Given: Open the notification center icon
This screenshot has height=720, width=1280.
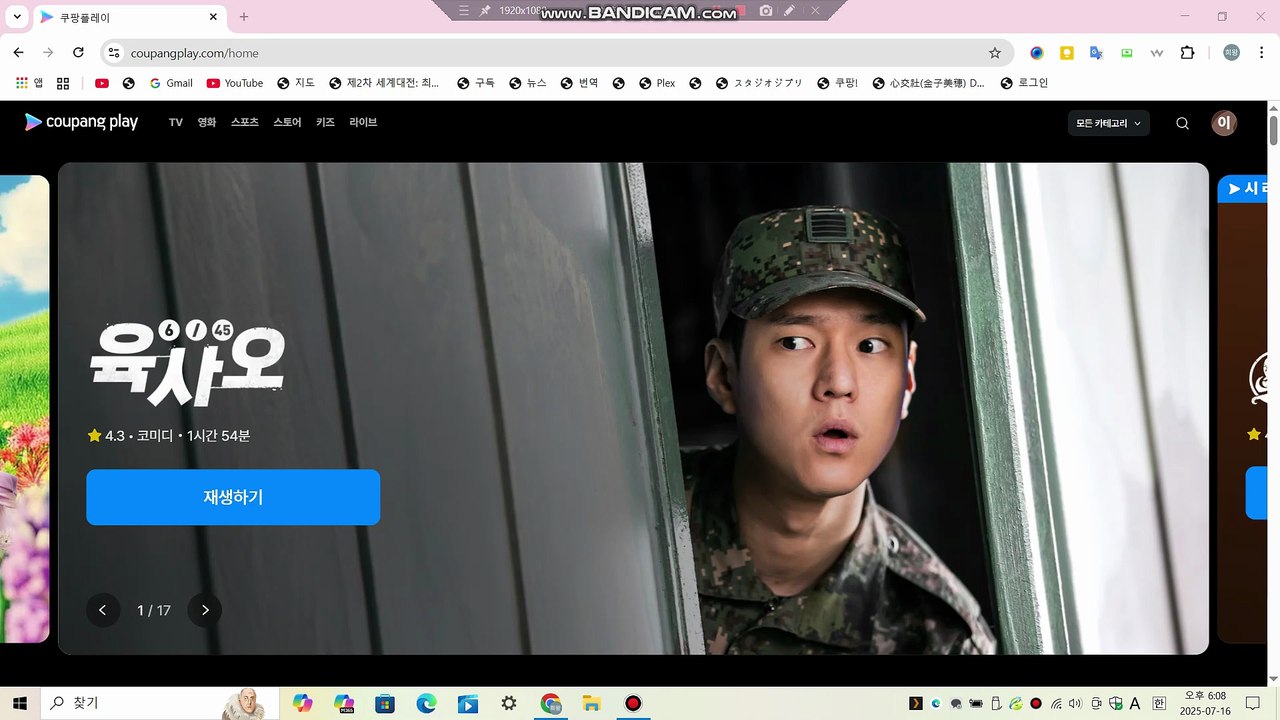Looking at the screenshot, I should [x=1252, y=704].
